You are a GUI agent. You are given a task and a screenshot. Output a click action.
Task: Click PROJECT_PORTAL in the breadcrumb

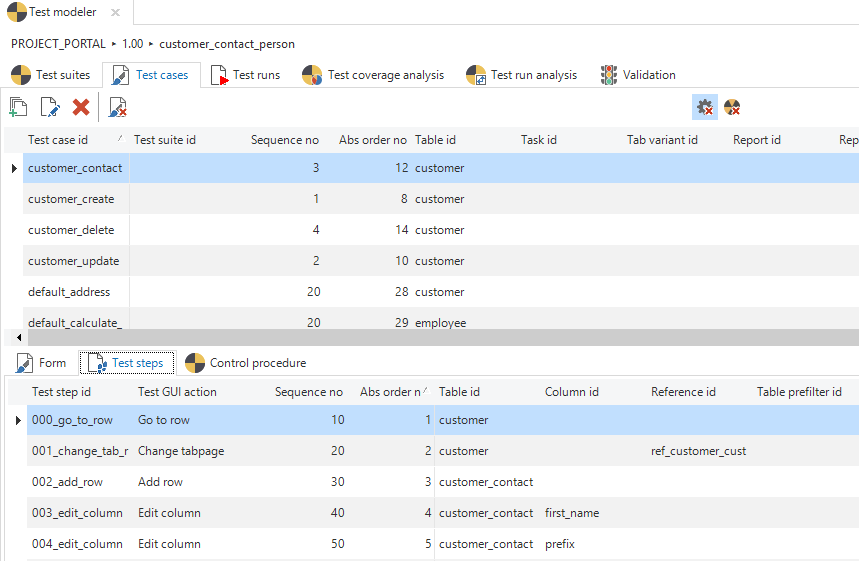click(59, 44)
